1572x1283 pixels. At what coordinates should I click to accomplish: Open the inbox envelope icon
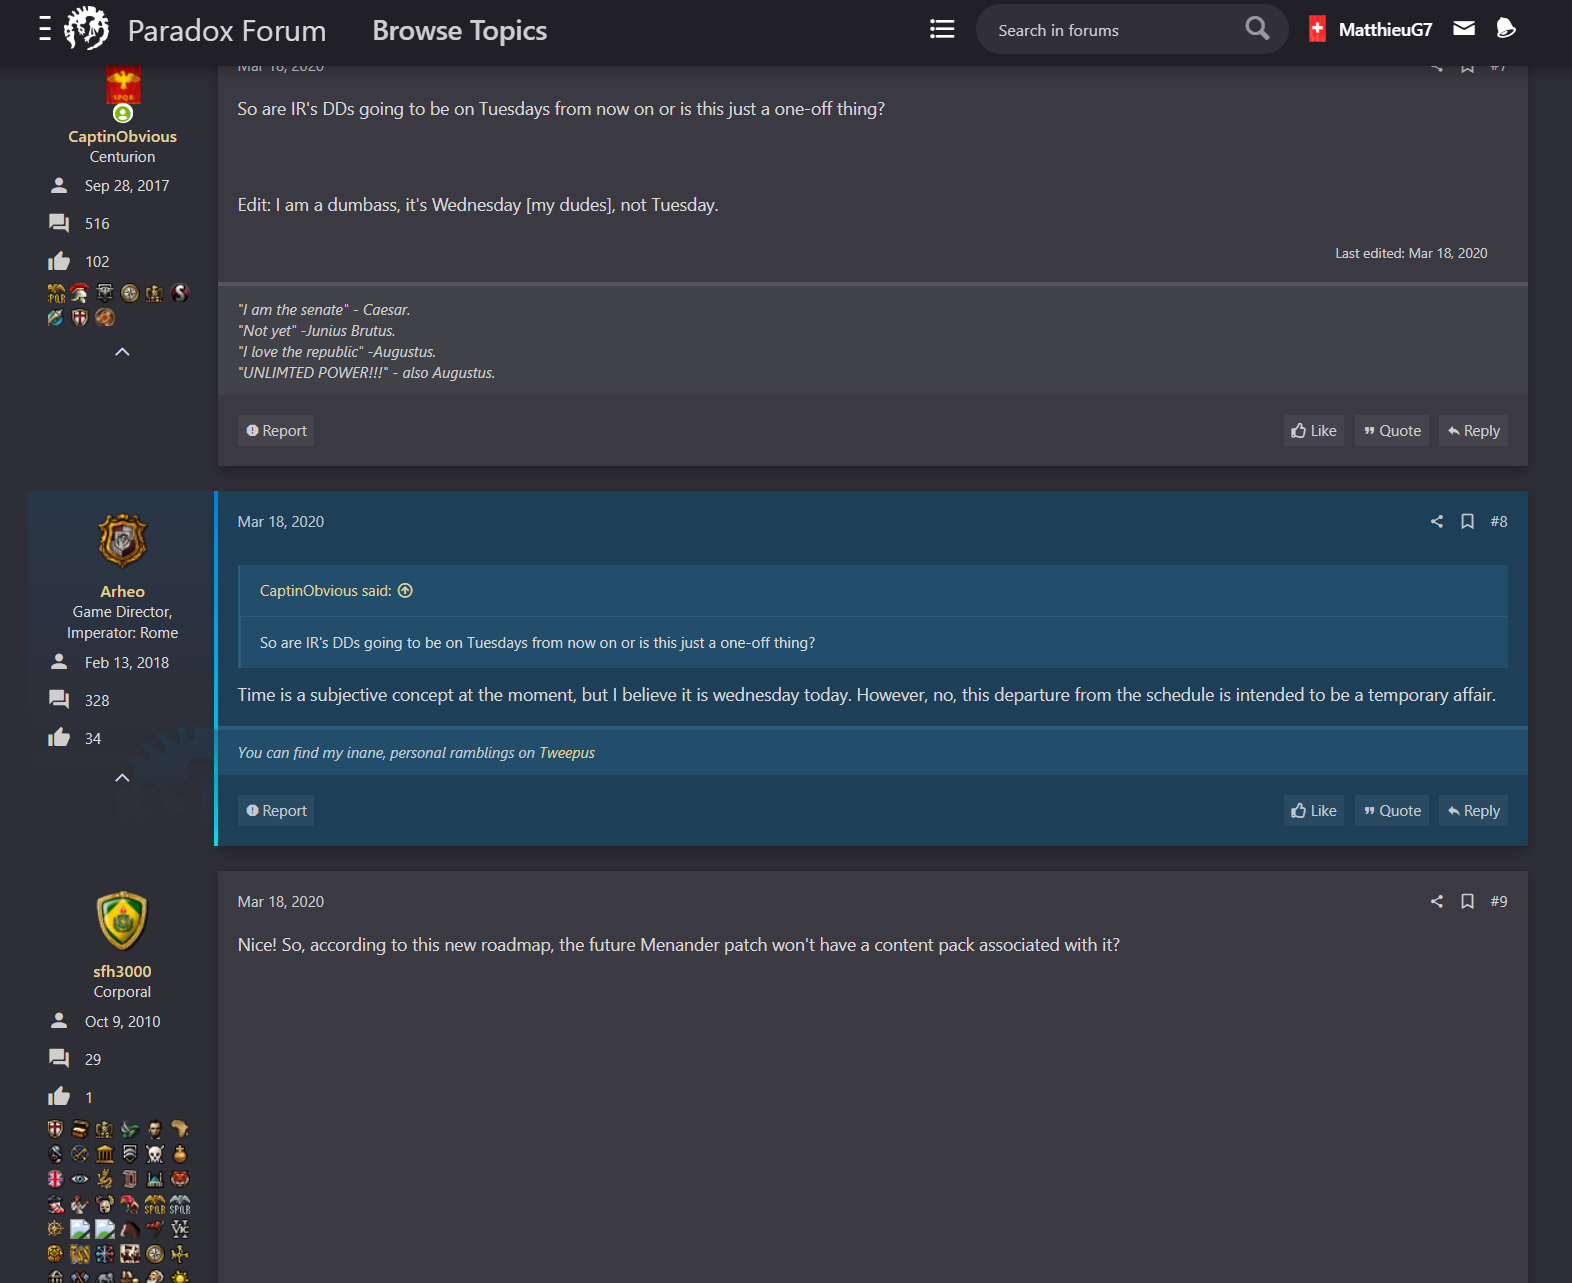point(1463,29)
